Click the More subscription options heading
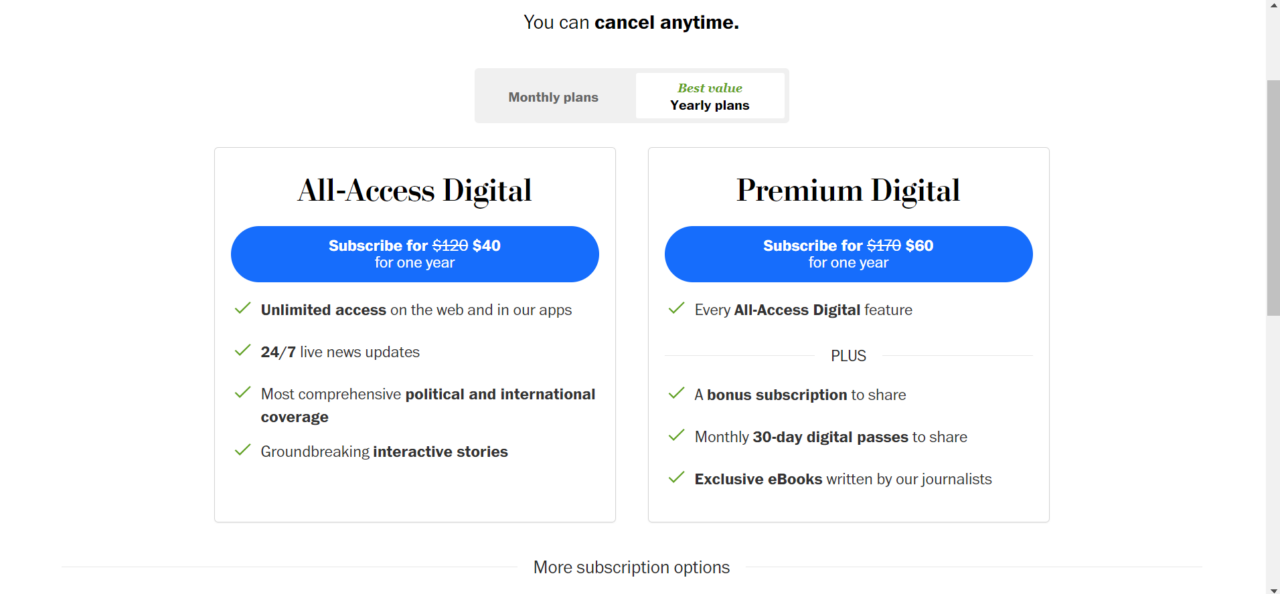 [631, 567]
